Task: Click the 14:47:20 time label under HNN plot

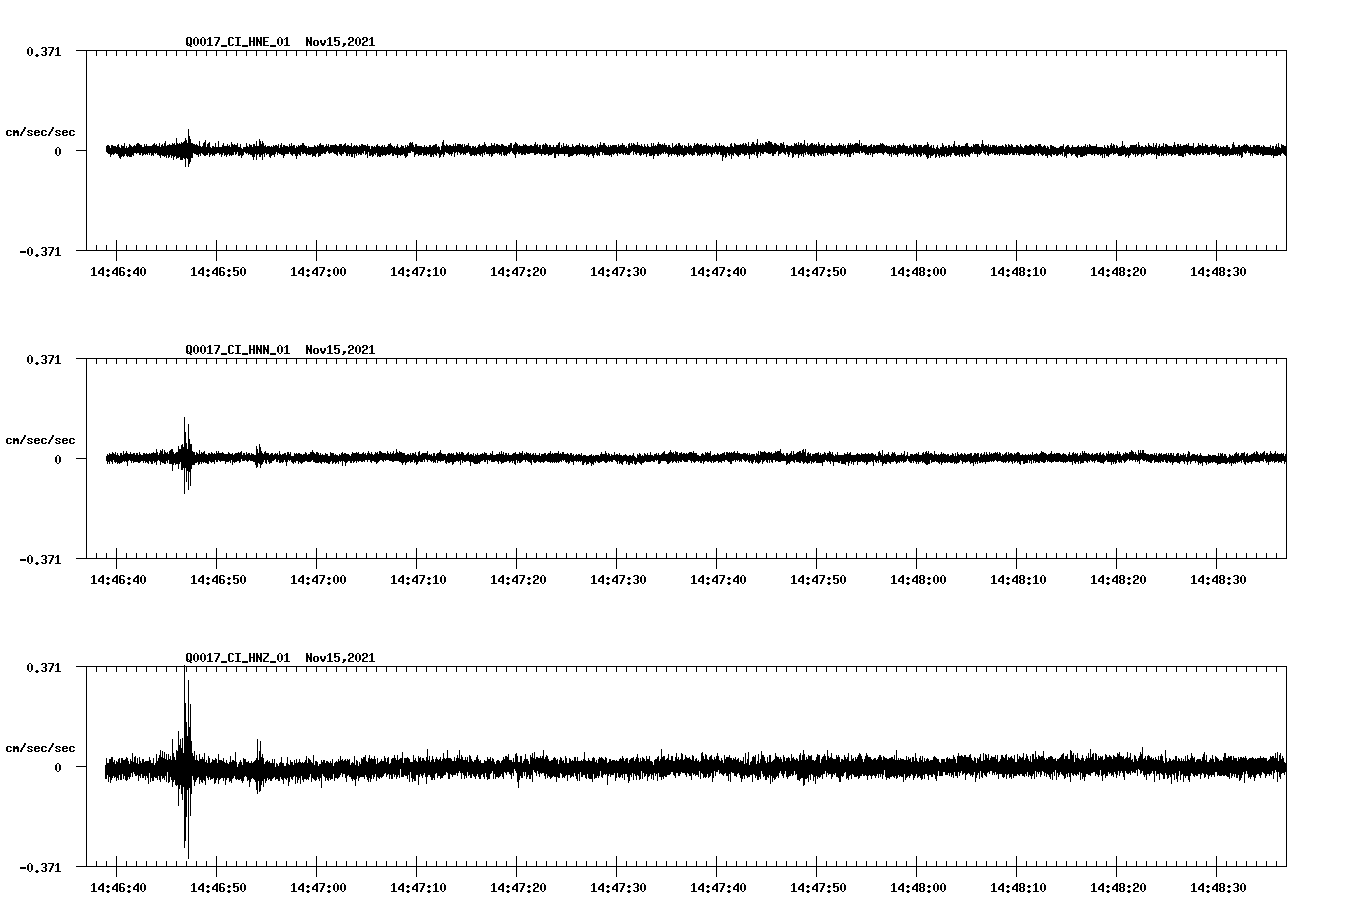Action: coord(518,580)
